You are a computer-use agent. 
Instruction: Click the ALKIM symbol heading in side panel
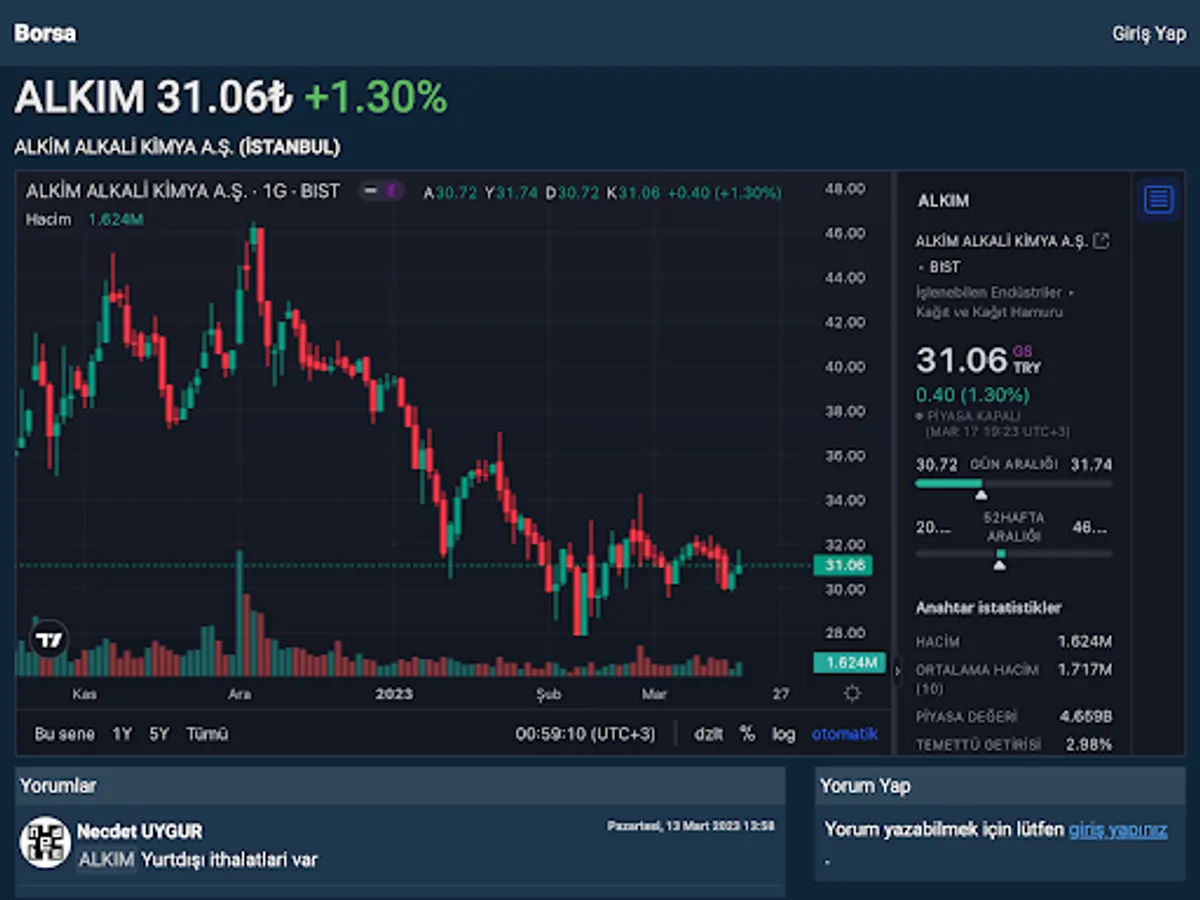coord(943,201)
